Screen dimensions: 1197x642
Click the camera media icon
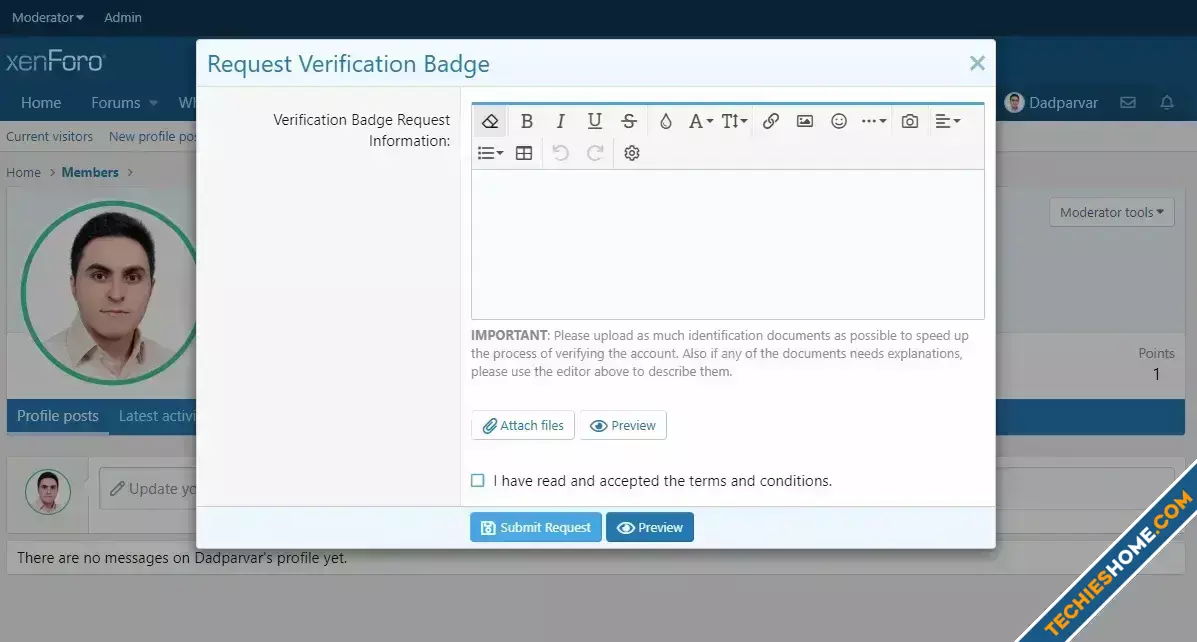click(x=910, y=121)
